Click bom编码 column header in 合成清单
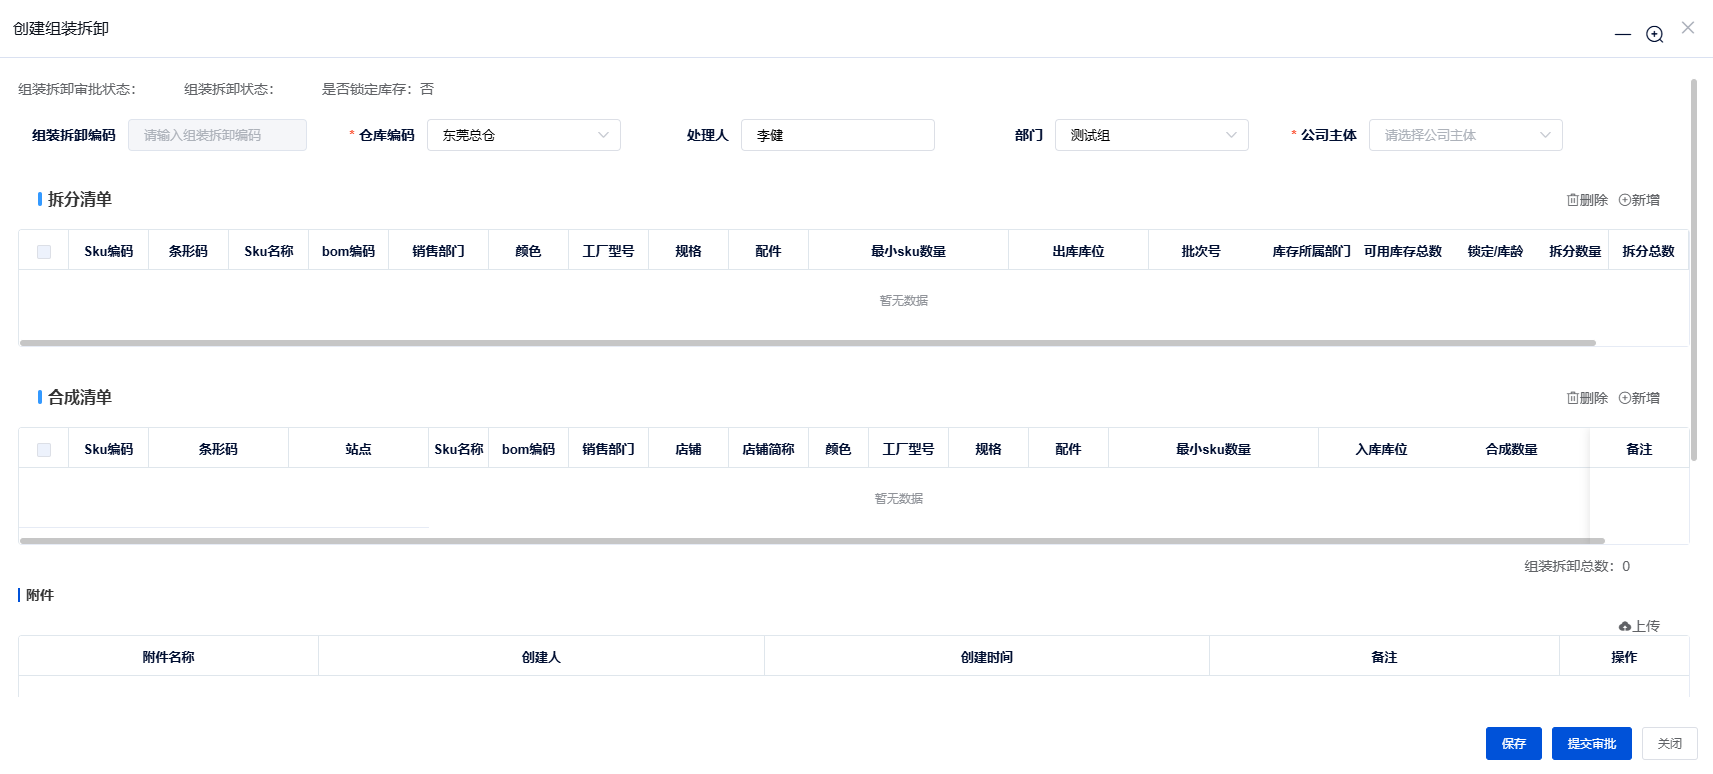This screenshot has height=774, width=1713. click(528, 449)
